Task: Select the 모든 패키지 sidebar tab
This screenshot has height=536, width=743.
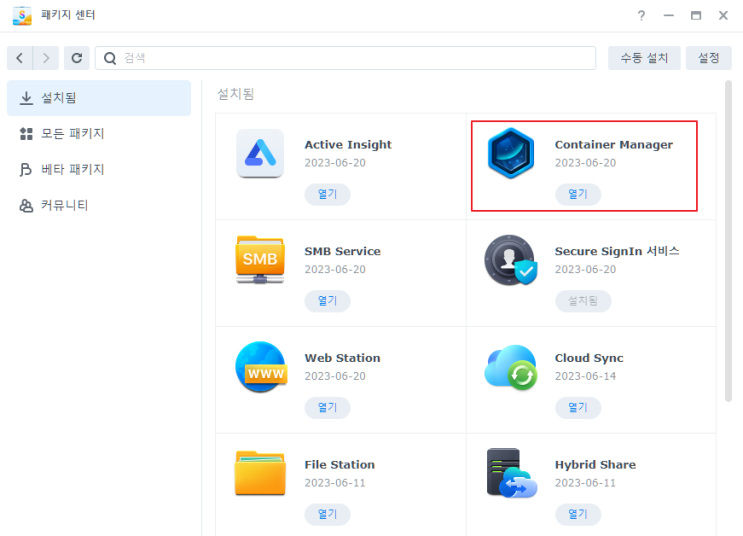Action: pyautogui.click(x=99, y=134)
